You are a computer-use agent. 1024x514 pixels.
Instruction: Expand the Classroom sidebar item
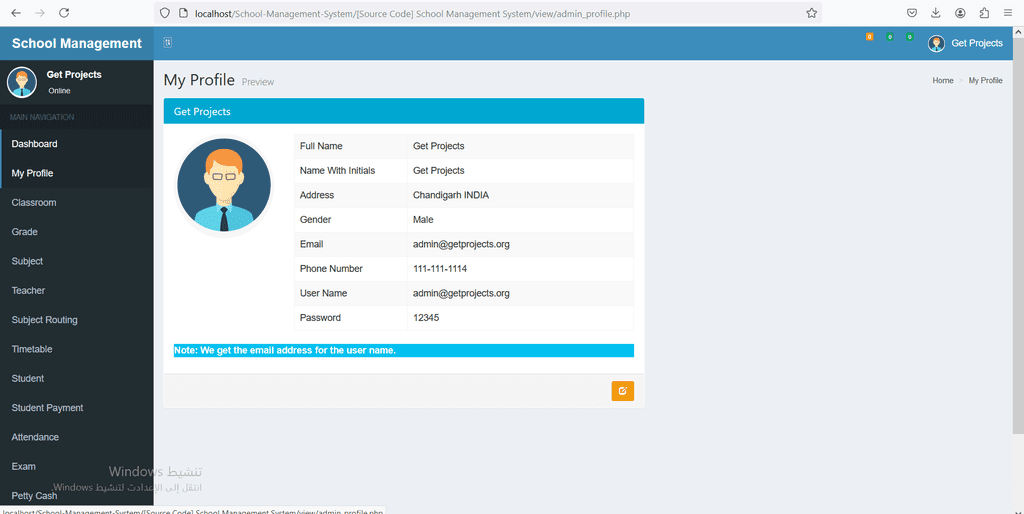(34, 203)
